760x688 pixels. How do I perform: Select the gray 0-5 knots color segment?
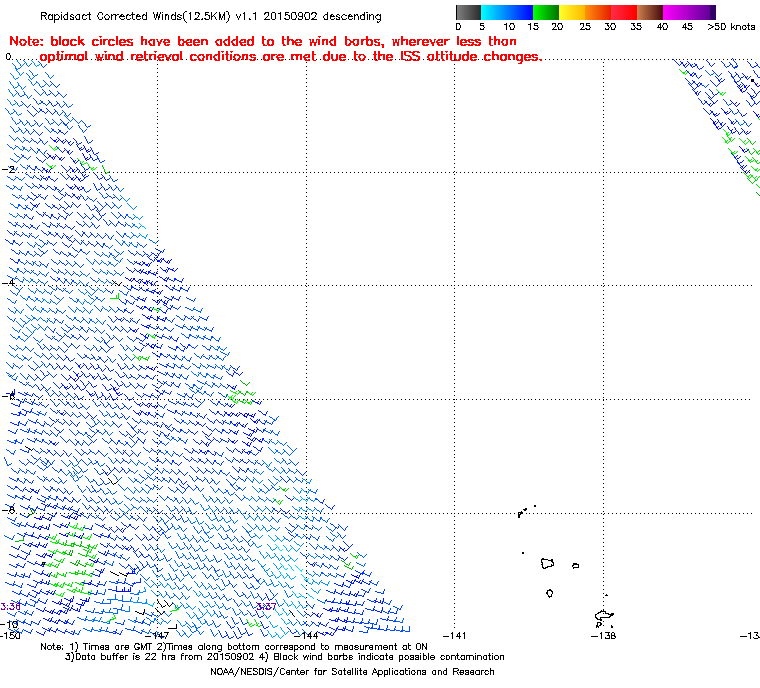468,12
